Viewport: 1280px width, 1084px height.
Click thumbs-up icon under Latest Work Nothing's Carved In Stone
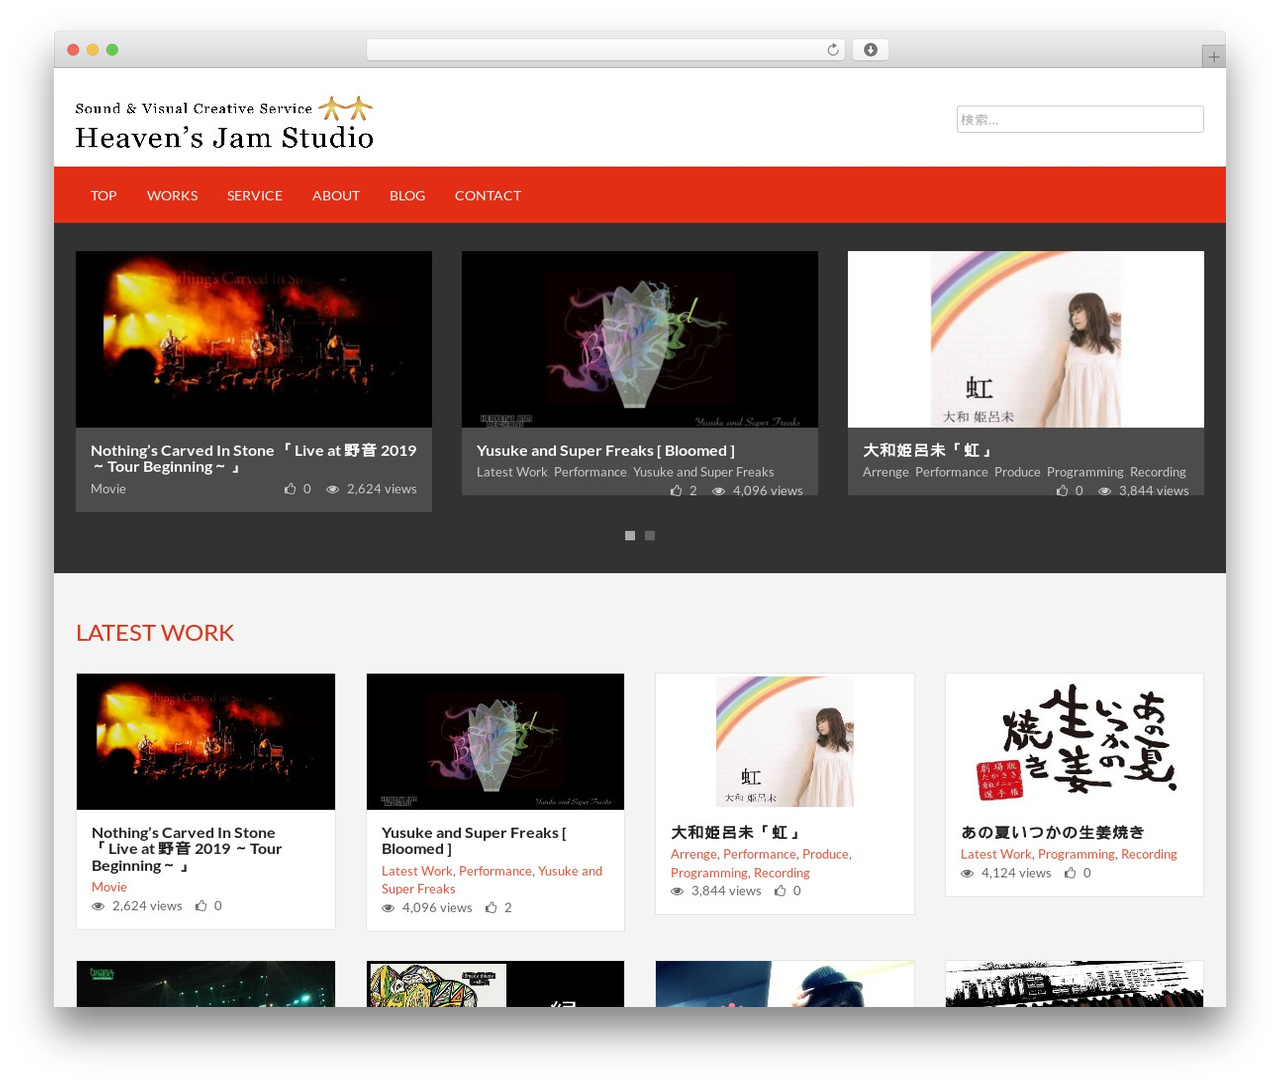pyautogui.click(x=201, y=906)
